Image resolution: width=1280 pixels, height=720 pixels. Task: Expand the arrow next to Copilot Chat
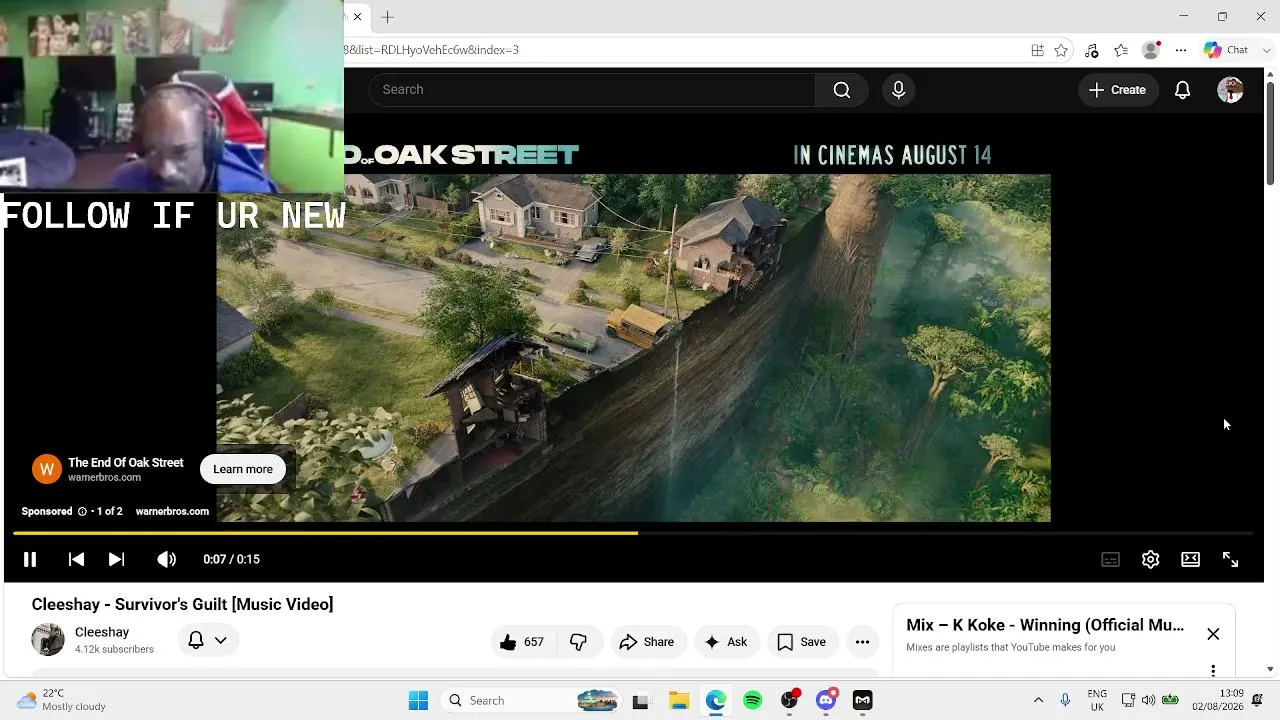pyautogui.click(x=1266, y=50)
